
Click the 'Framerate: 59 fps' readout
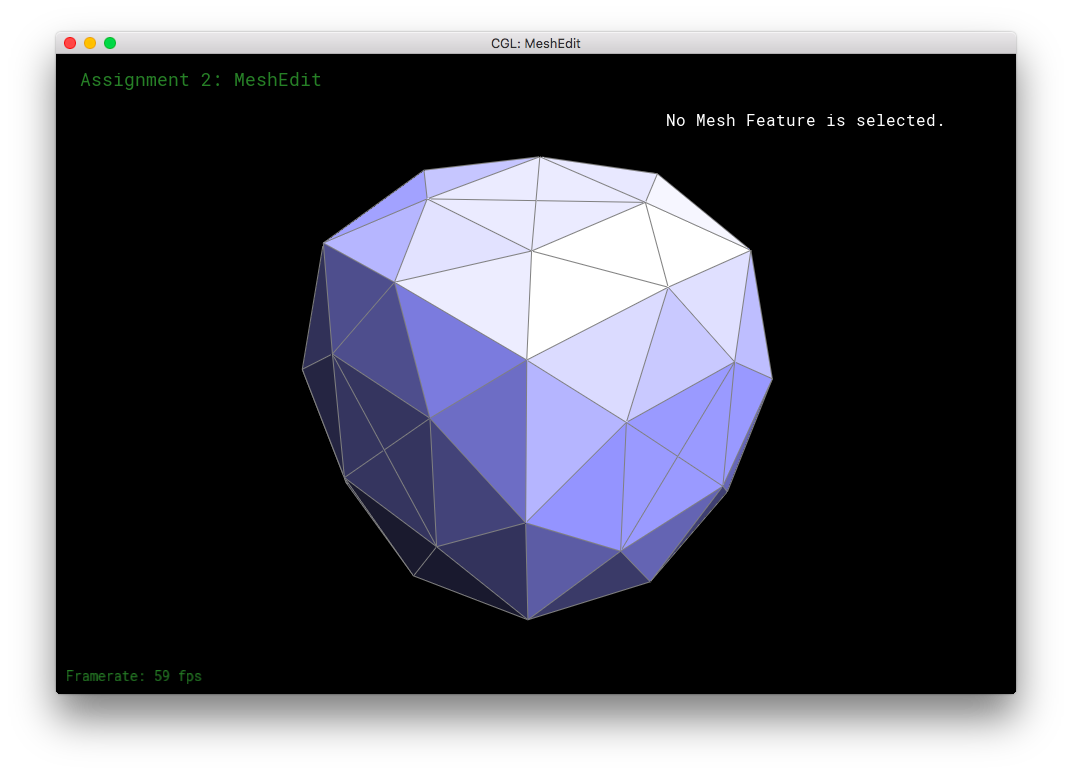pos(134,676)
